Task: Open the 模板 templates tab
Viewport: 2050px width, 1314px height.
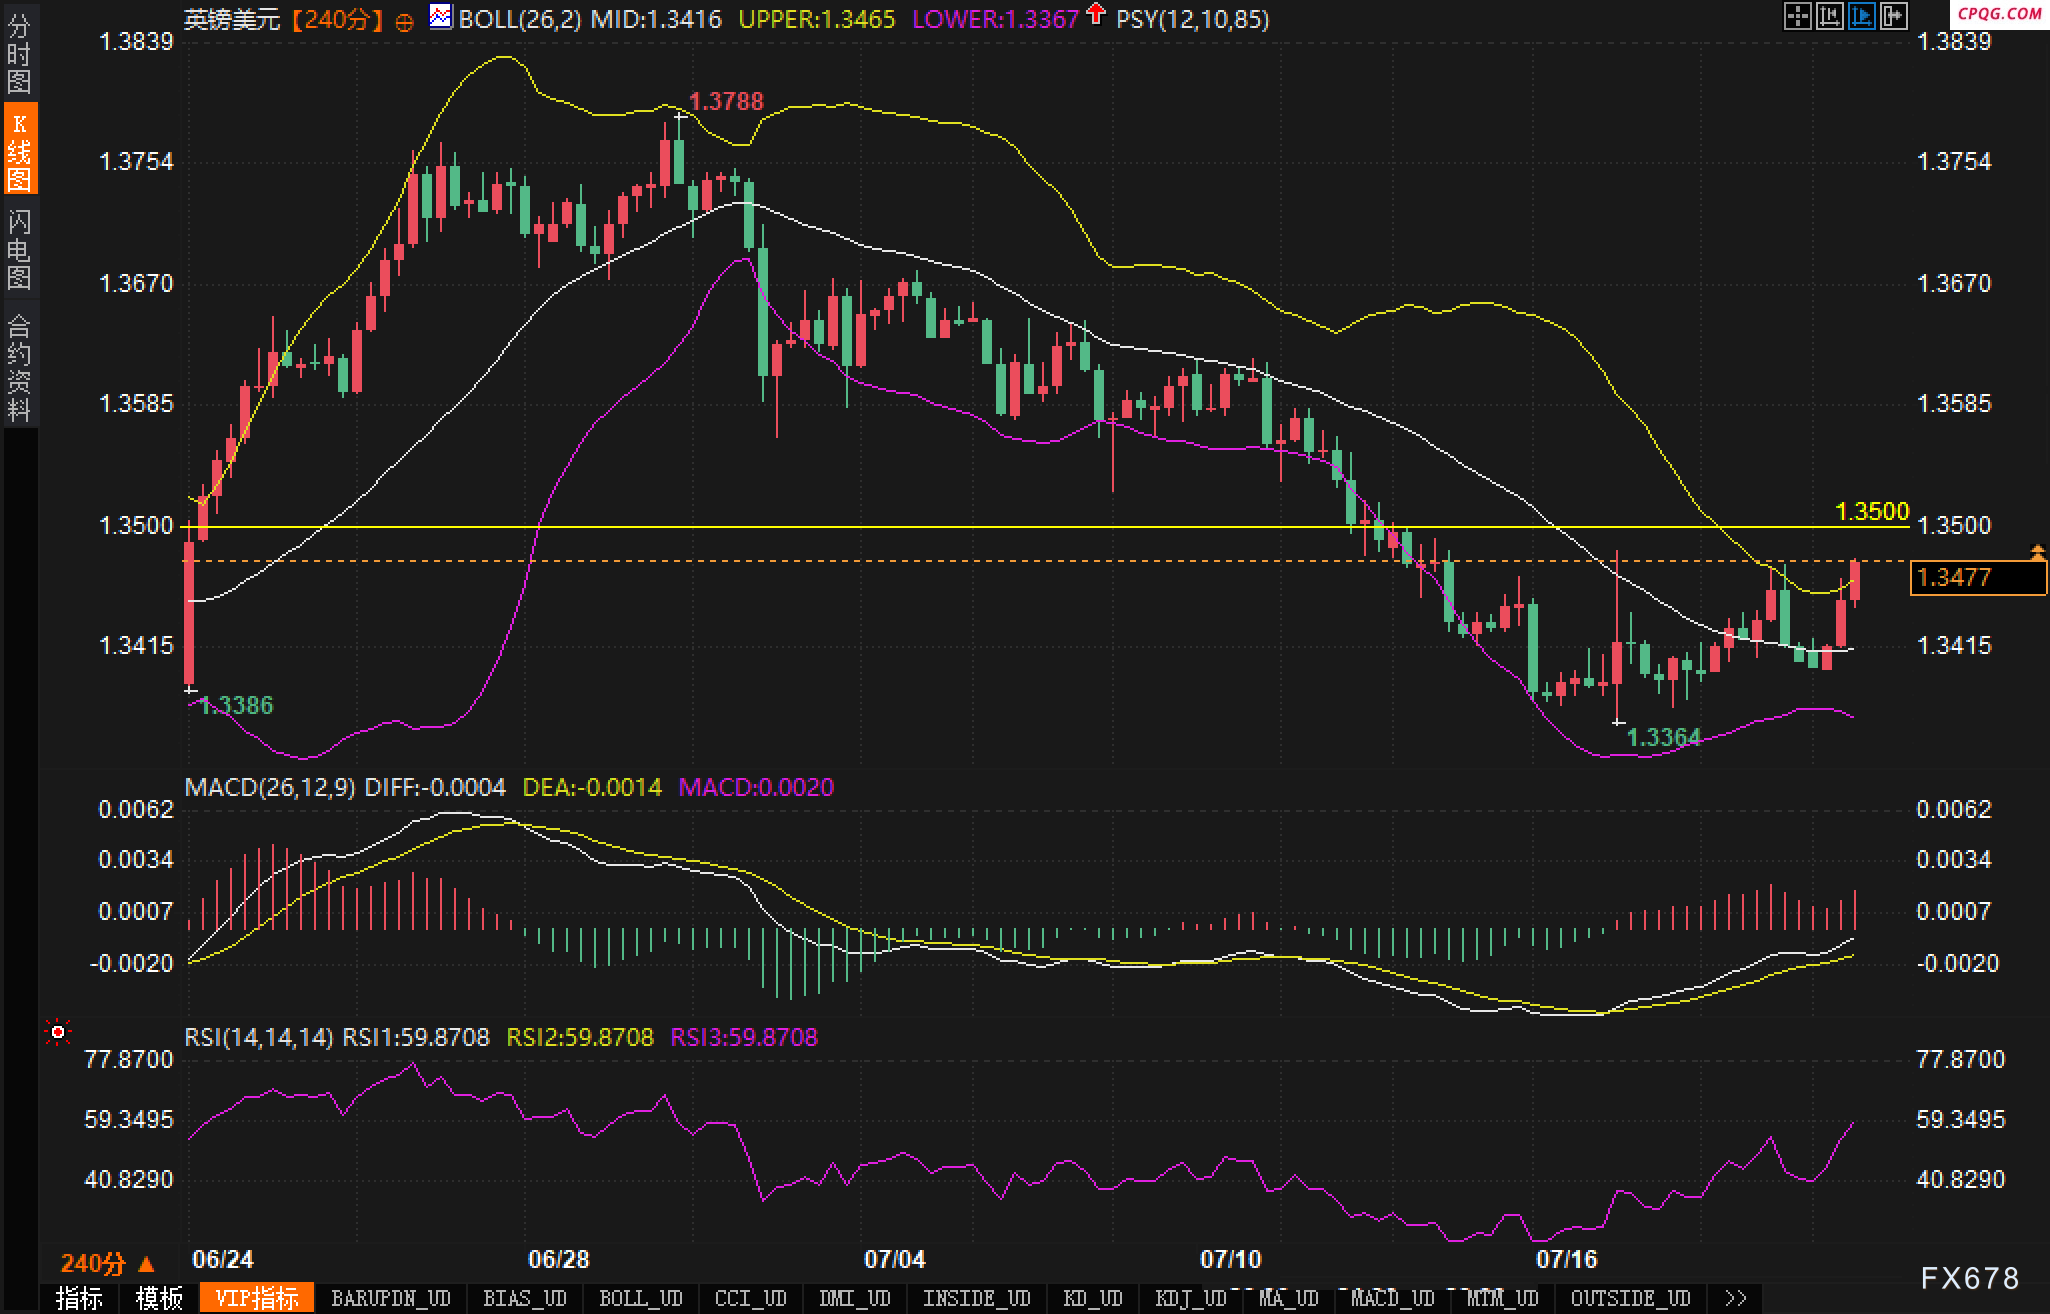Action: [160, 1298]
